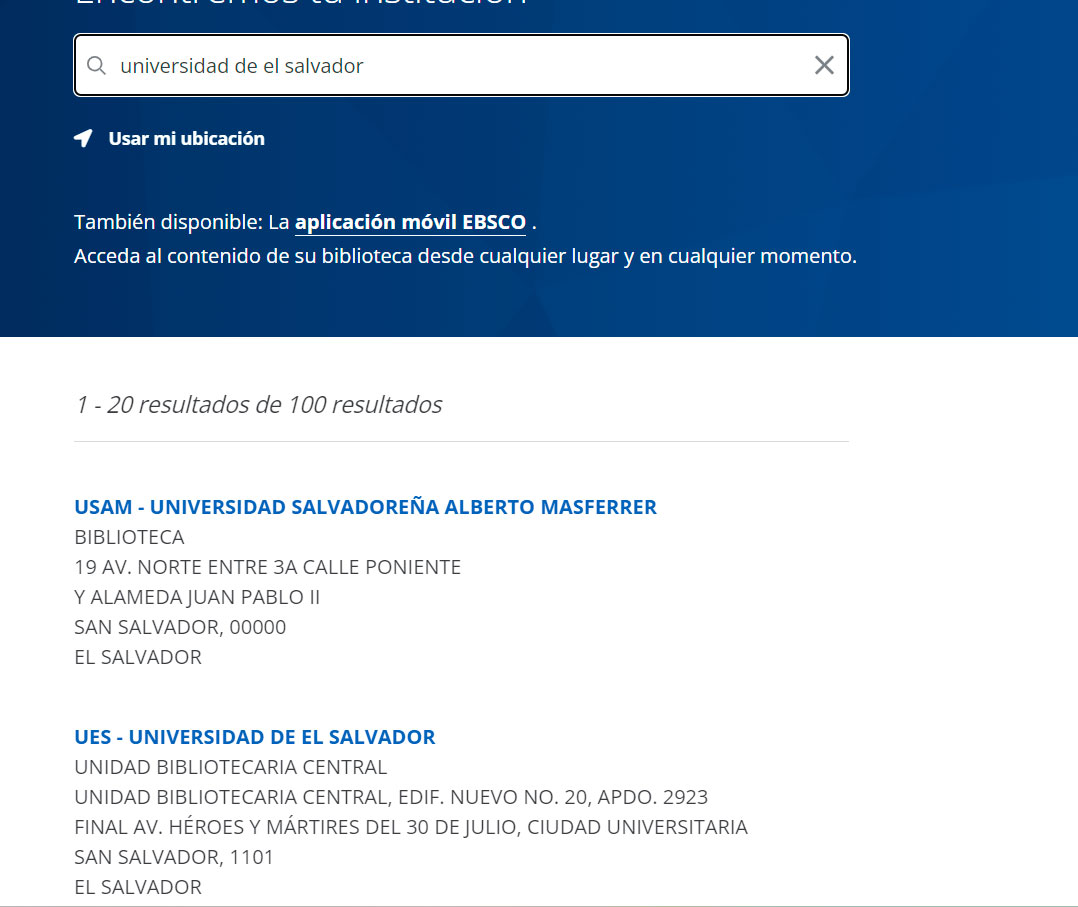Focus the institution search input

(461, 65)
